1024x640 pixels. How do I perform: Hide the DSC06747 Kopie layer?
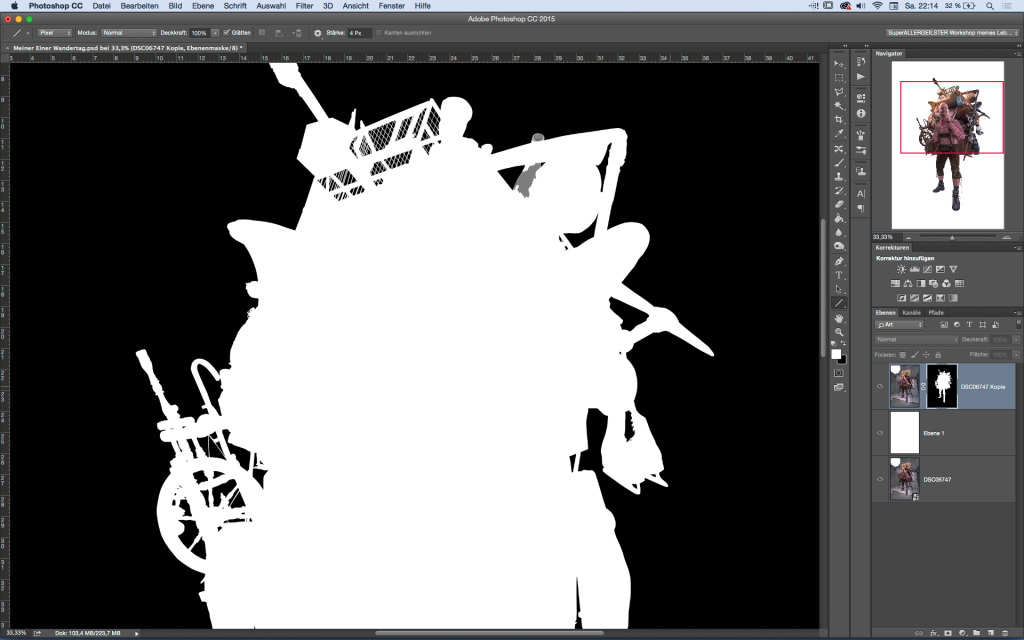pos(880,387)
